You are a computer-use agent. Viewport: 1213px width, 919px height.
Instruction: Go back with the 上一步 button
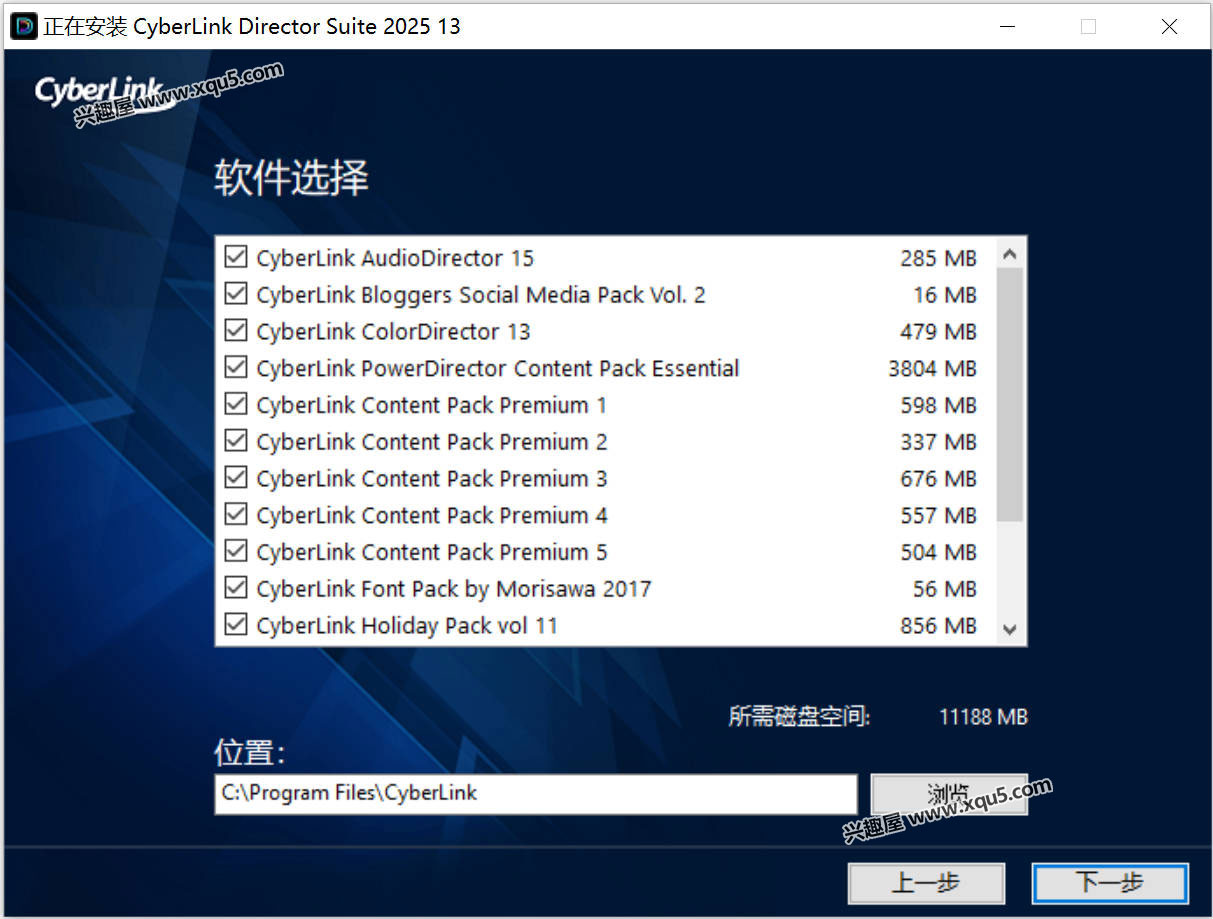[x=926, y=883]
